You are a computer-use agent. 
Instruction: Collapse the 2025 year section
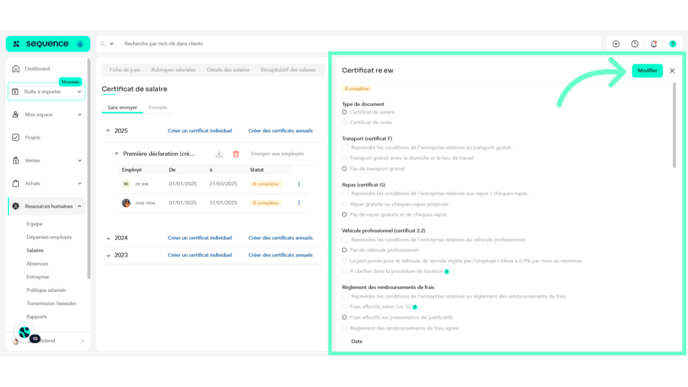pyautogui.click(x=108, y=131)
